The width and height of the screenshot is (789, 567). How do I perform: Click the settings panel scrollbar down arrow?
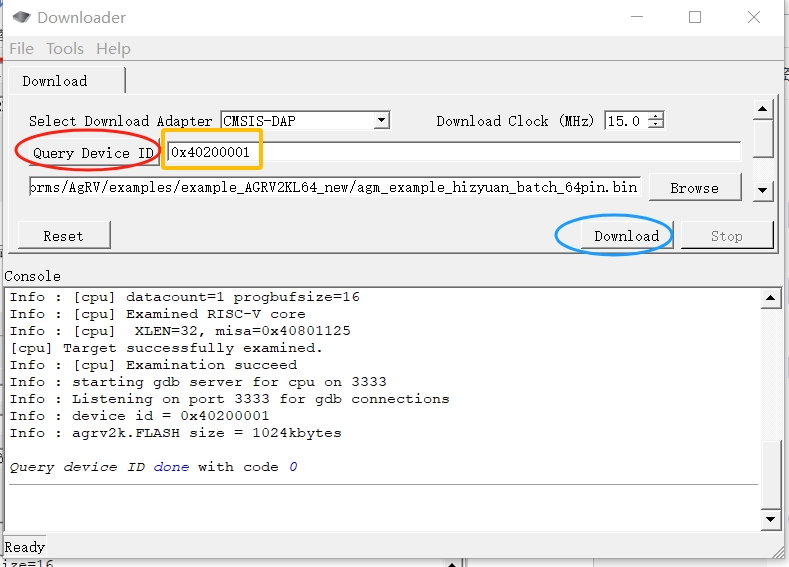click(x=763, y=191)
